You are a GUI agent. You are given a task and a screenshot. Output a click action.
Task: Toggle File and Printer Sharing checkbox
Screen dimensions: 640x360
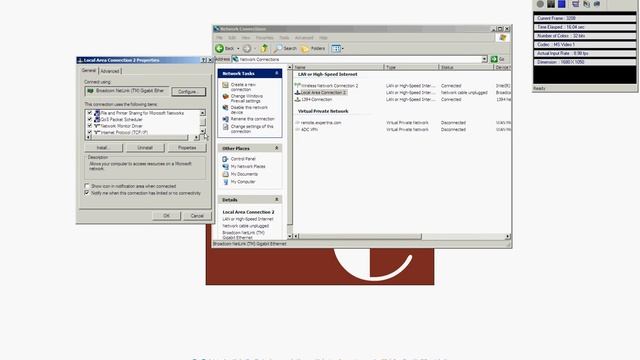point(90,113)
